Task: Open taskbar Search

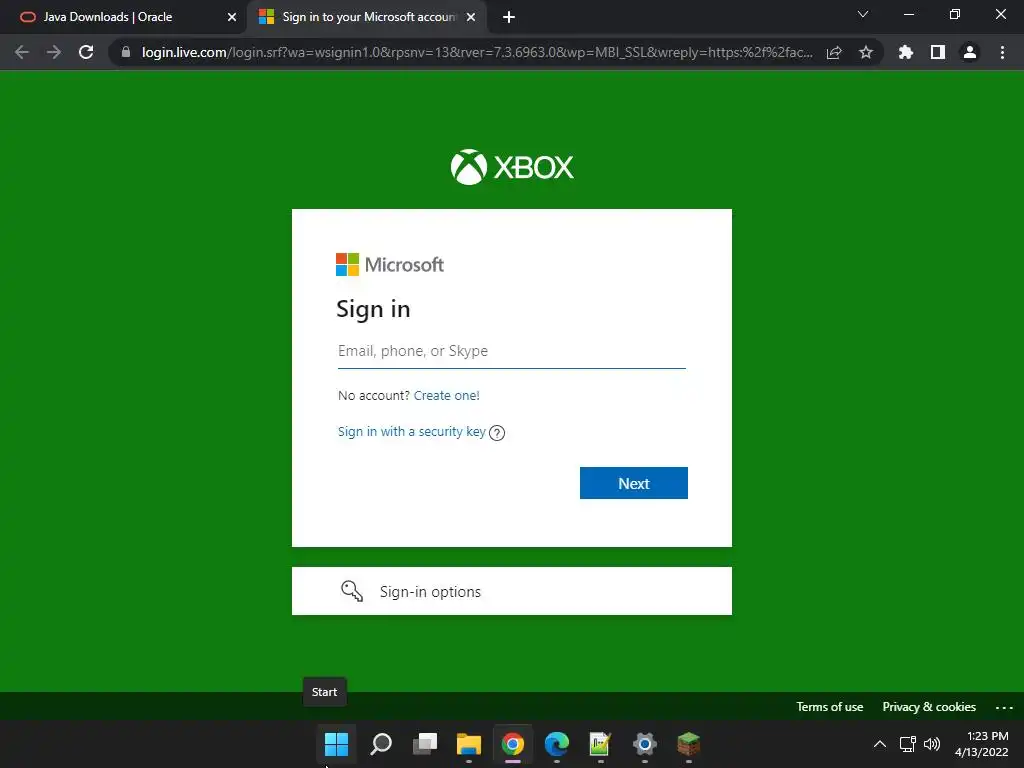Action: (x=381, y=743)
